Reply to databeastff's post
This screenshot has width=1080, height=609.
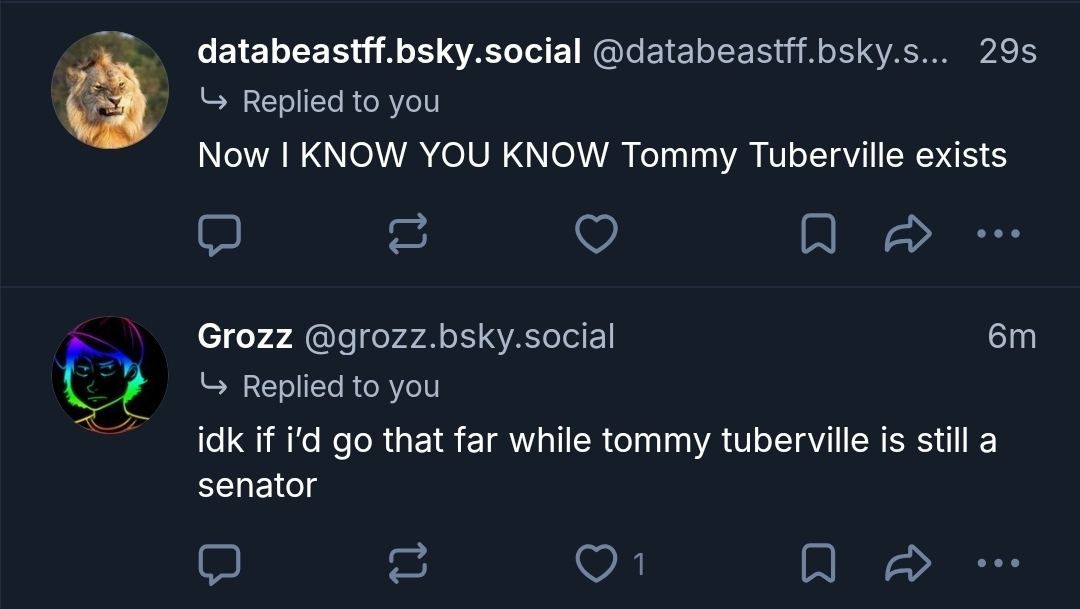click(x=219, y=234)
